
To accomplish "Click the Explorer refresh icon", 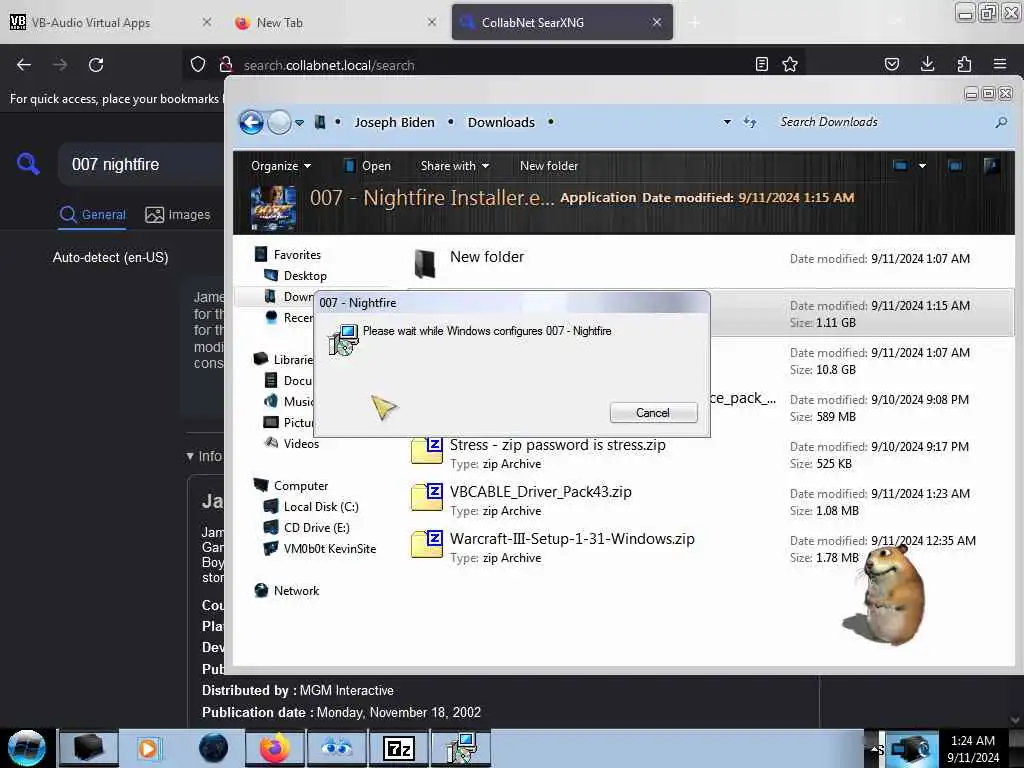I will click(750, 122).
